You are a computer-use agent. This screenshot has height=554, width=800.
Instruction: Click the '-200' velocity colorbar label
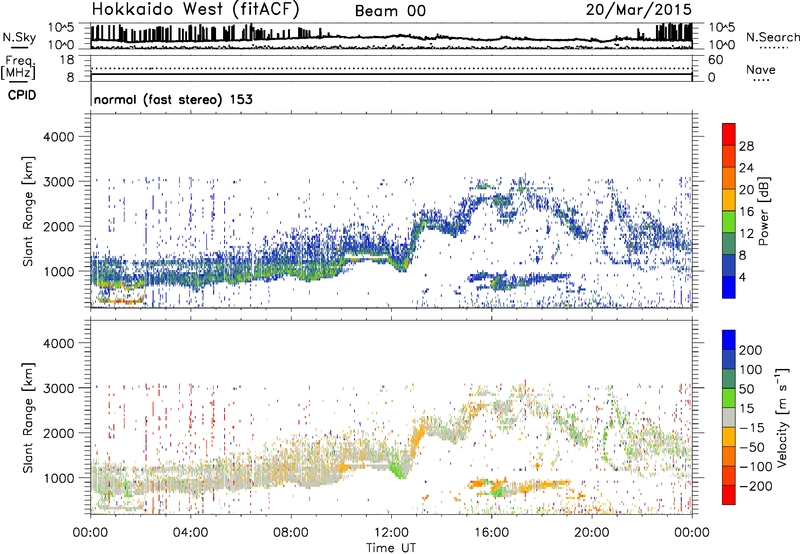[x=756, y=486]
